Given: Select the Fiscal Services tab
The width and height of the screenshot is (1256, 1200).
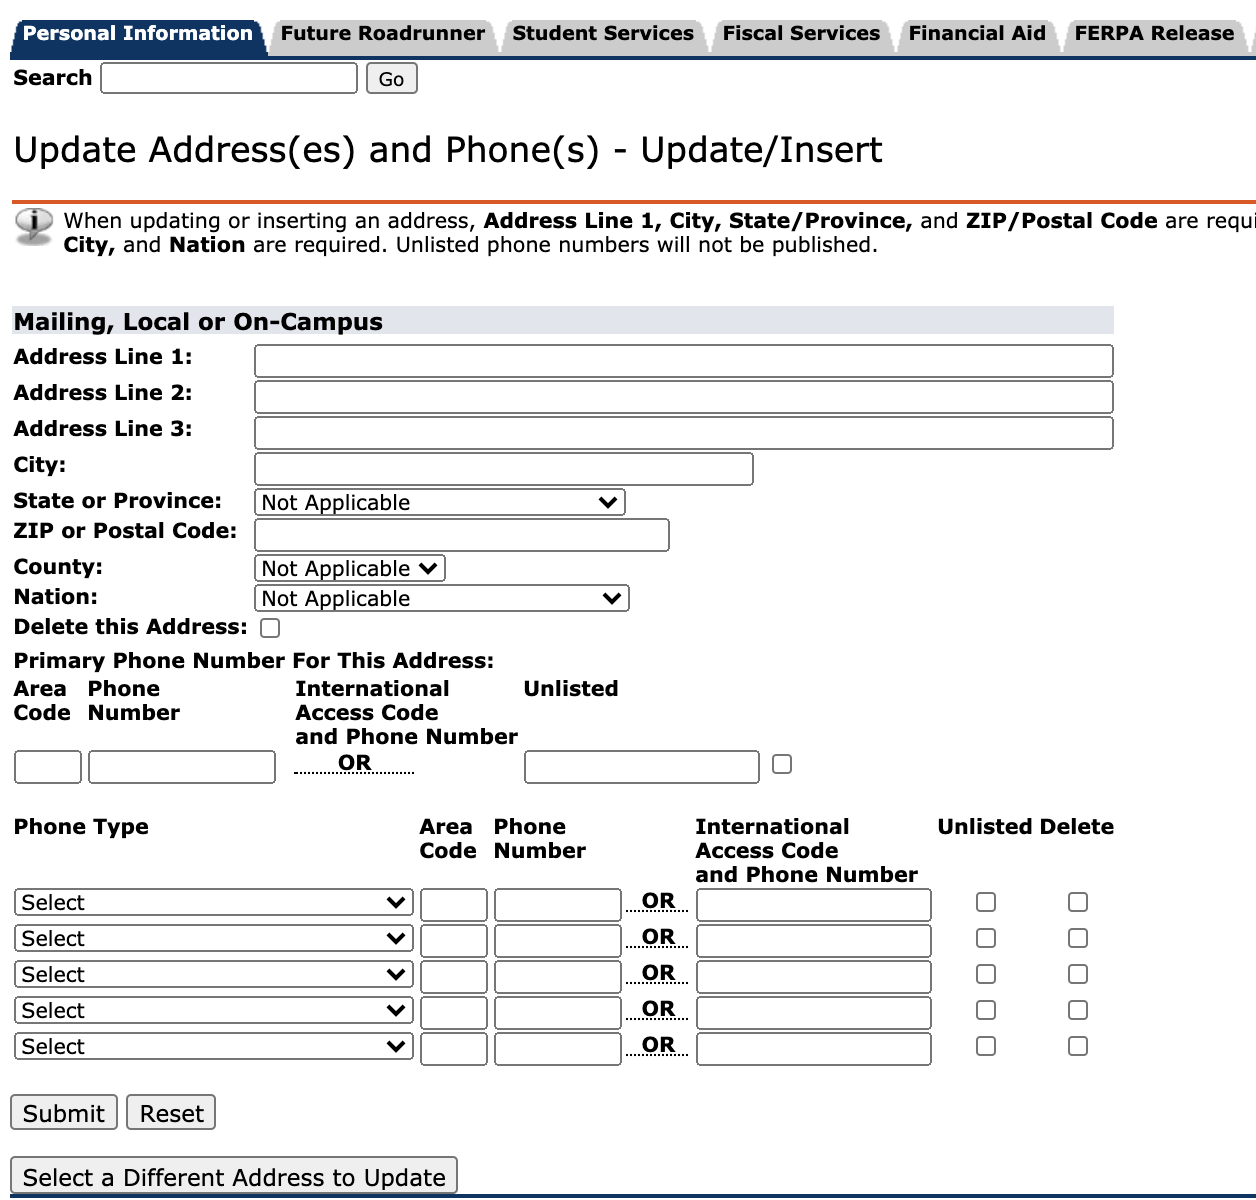Looking at the screenshot, I should [800, 33].
